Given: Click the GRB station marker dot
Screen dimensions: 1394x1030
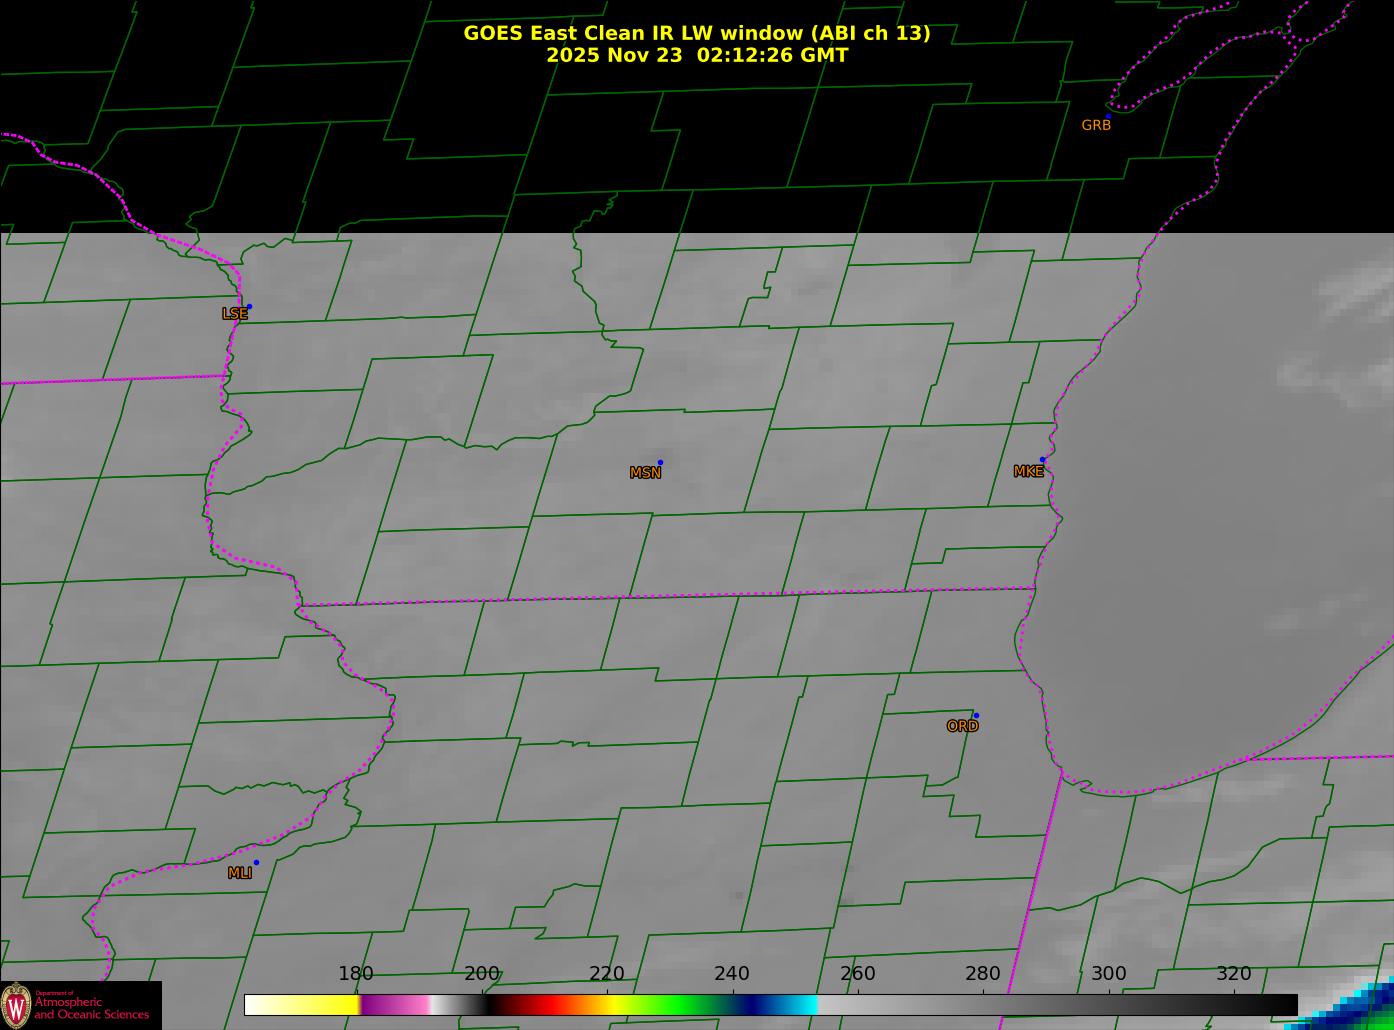Looking at the screenshot, I should point(1107,117).
